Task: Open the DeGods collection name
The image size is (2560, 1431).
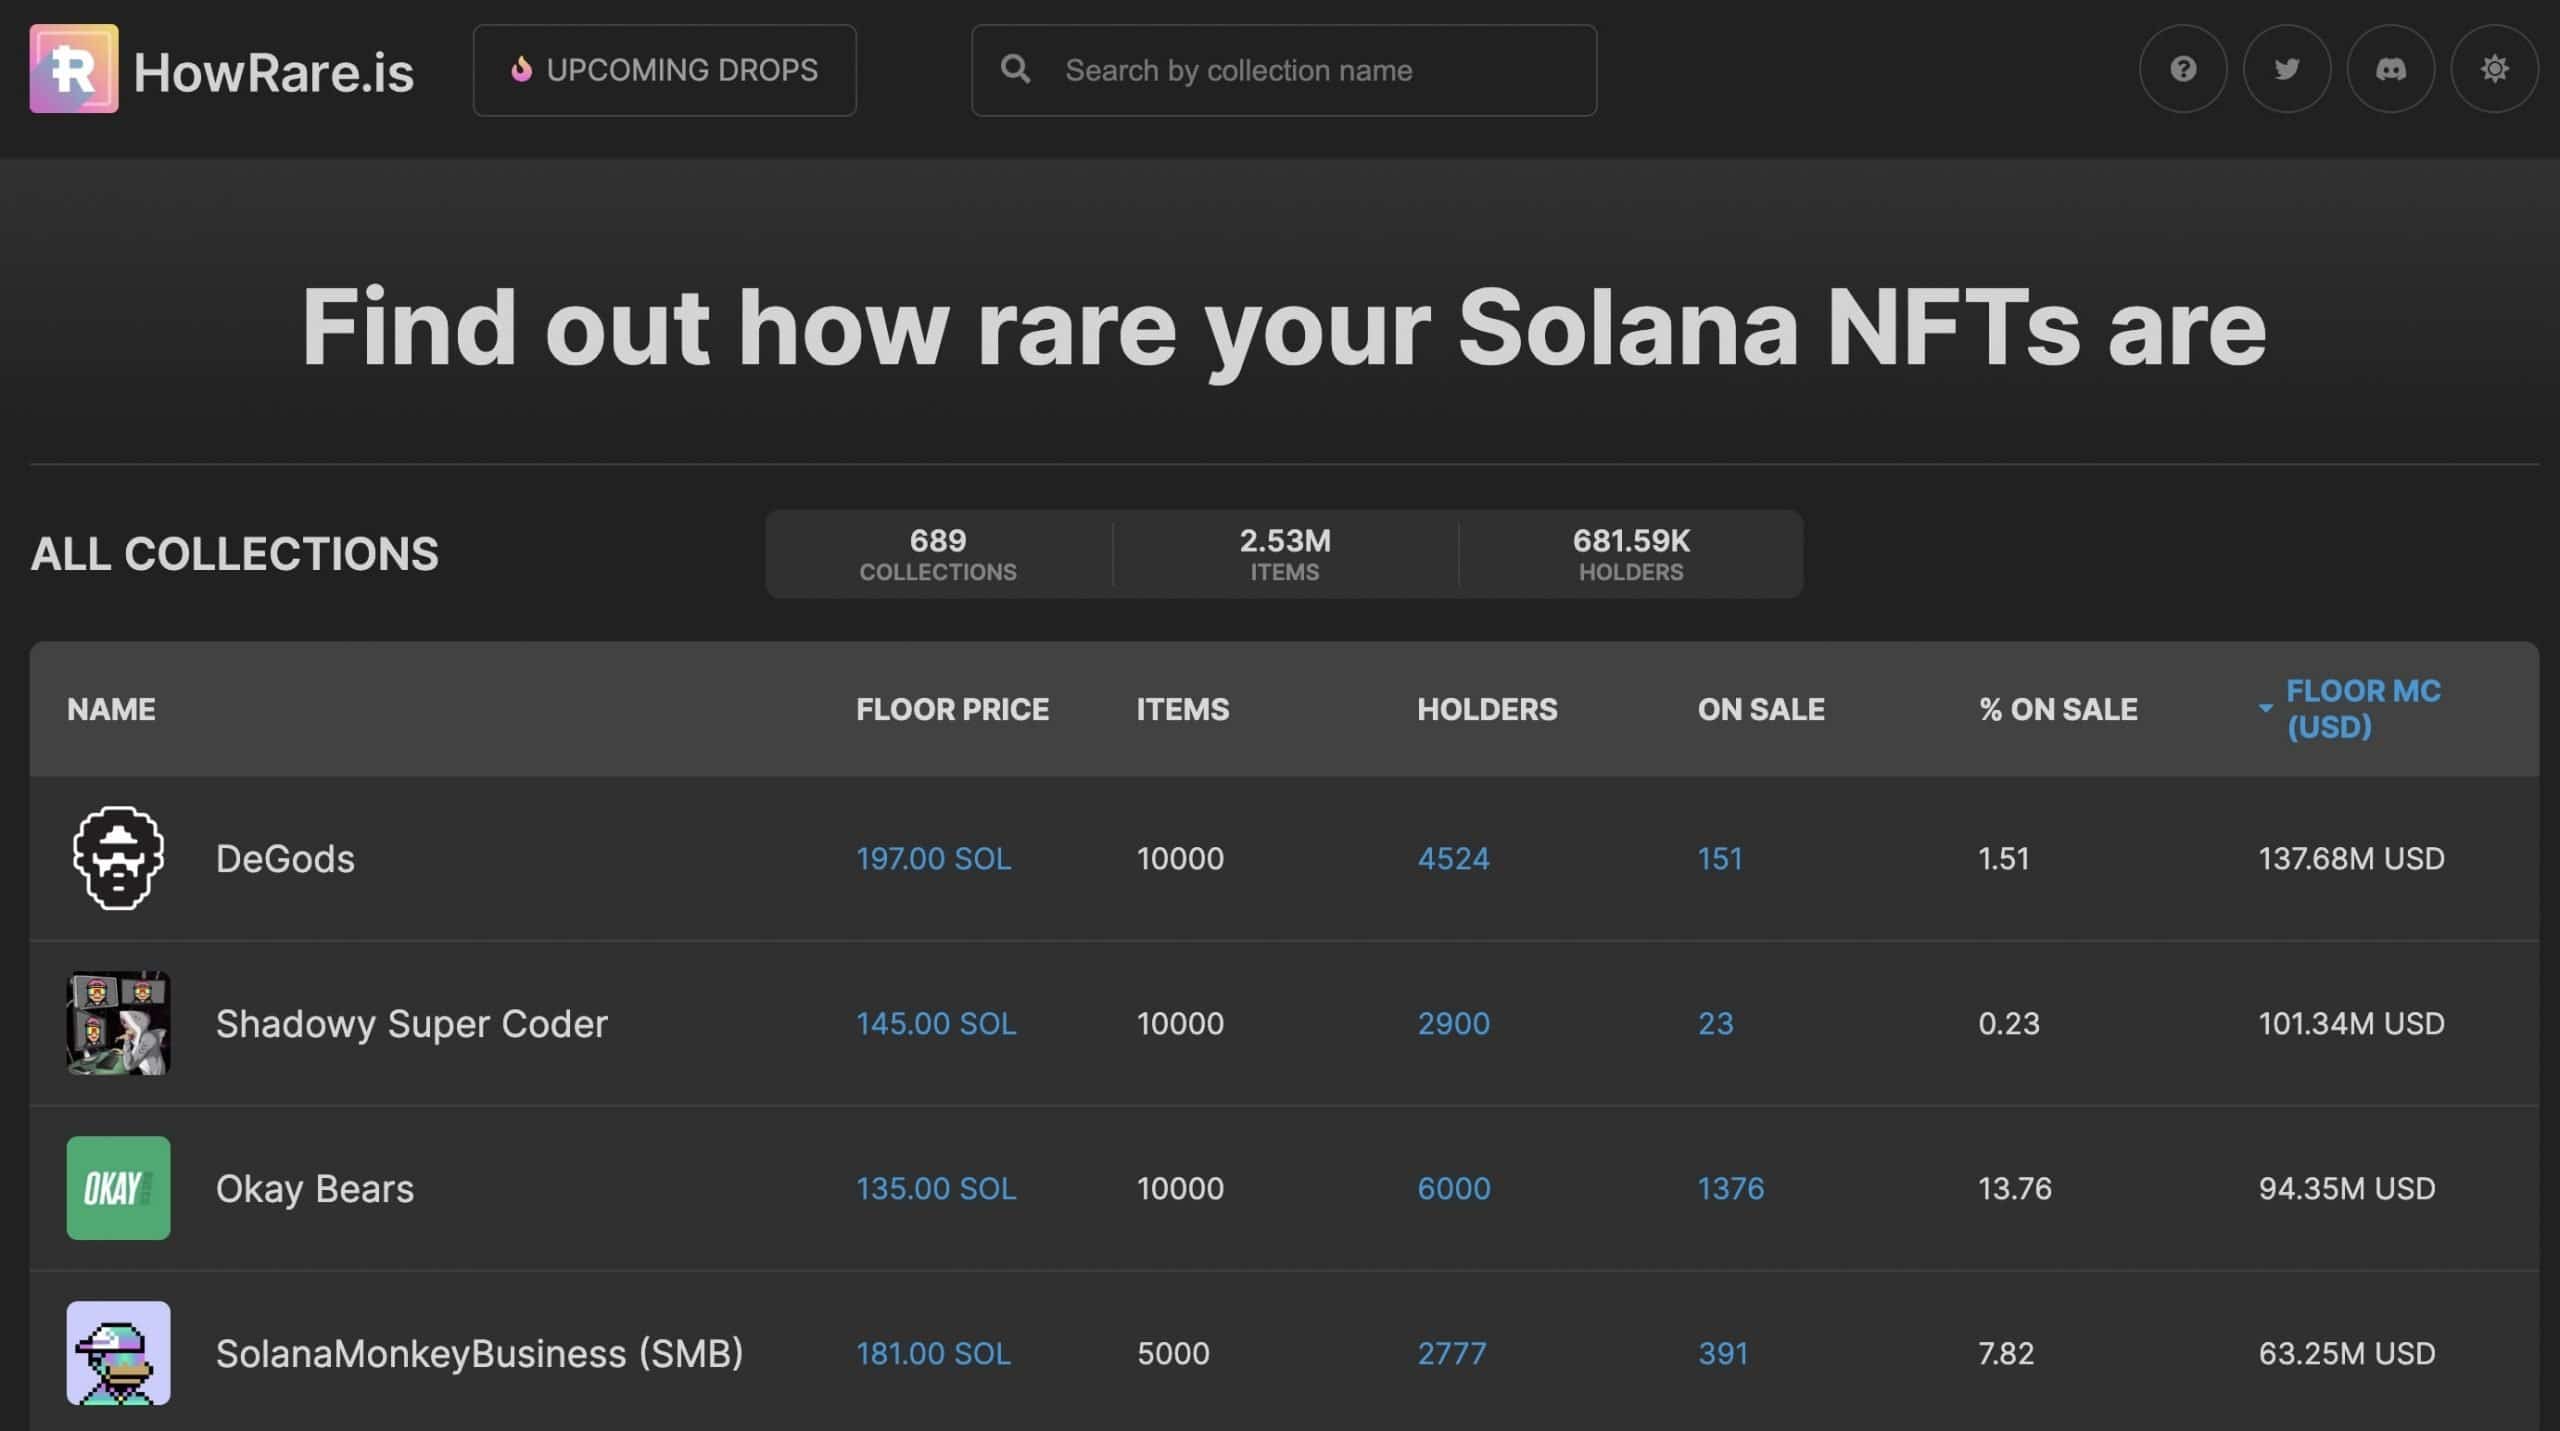Action: tap(285, 859)
